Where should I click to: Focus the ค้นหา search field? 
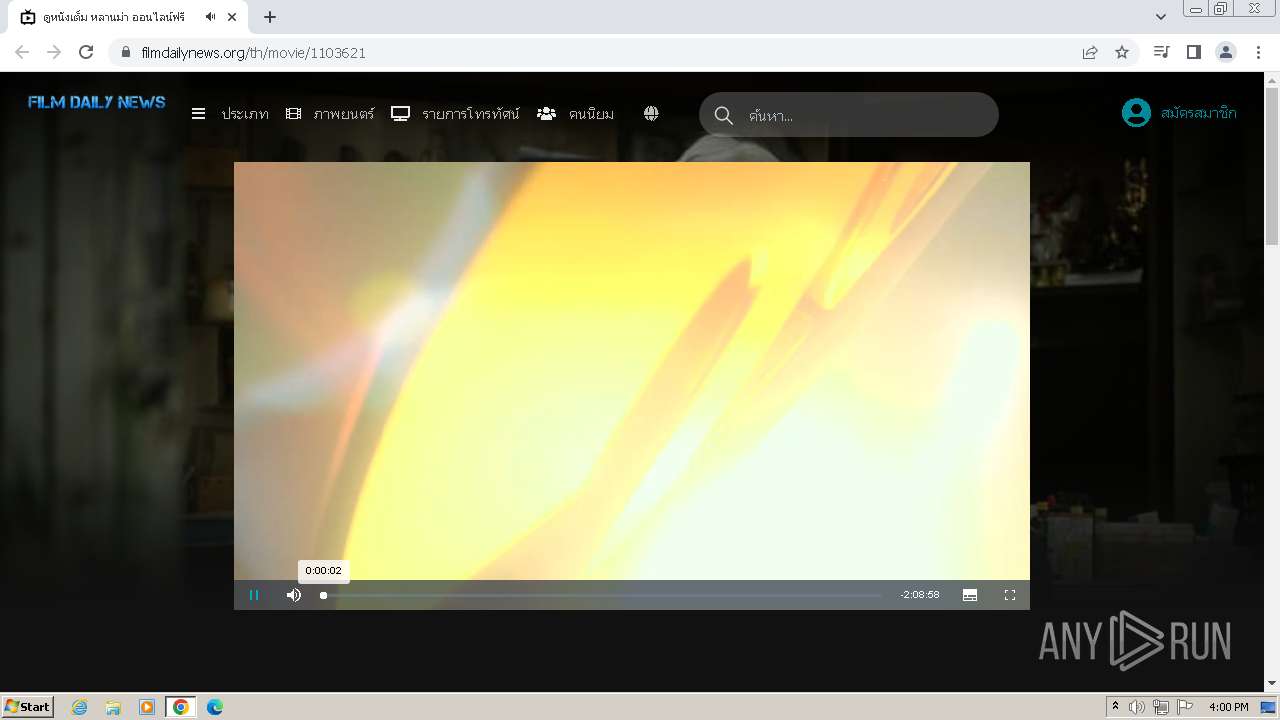pyautogui.click(x=849, y=115)
